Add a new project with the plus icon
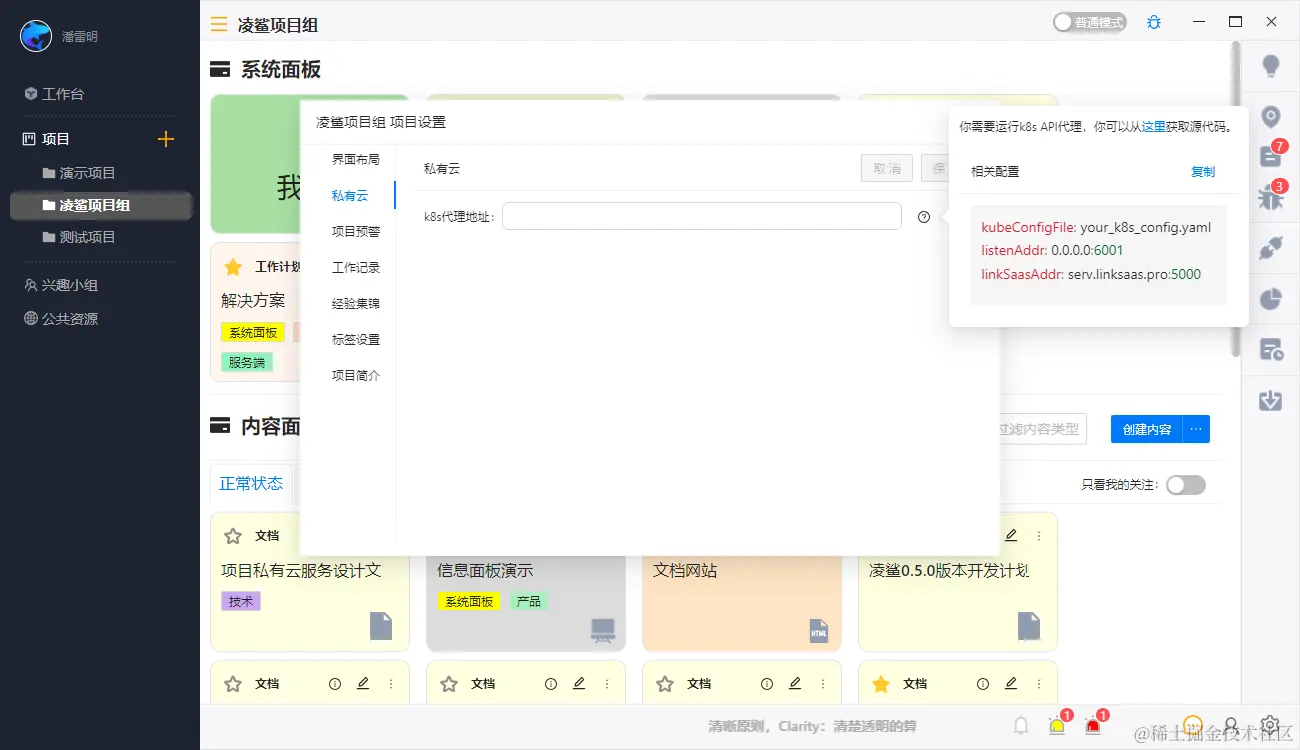 (x=166, y=139)
